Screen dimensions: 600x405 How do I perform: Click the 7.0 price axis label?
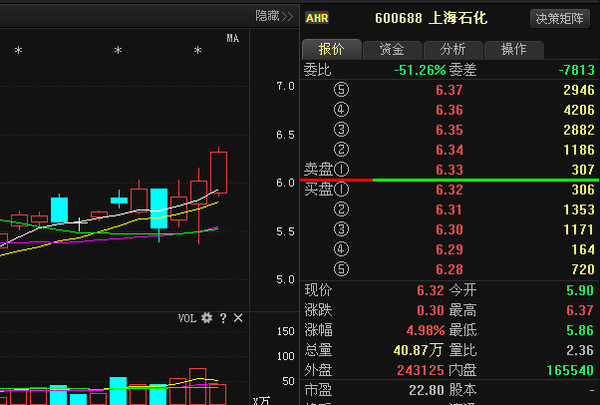pos(285,87)
